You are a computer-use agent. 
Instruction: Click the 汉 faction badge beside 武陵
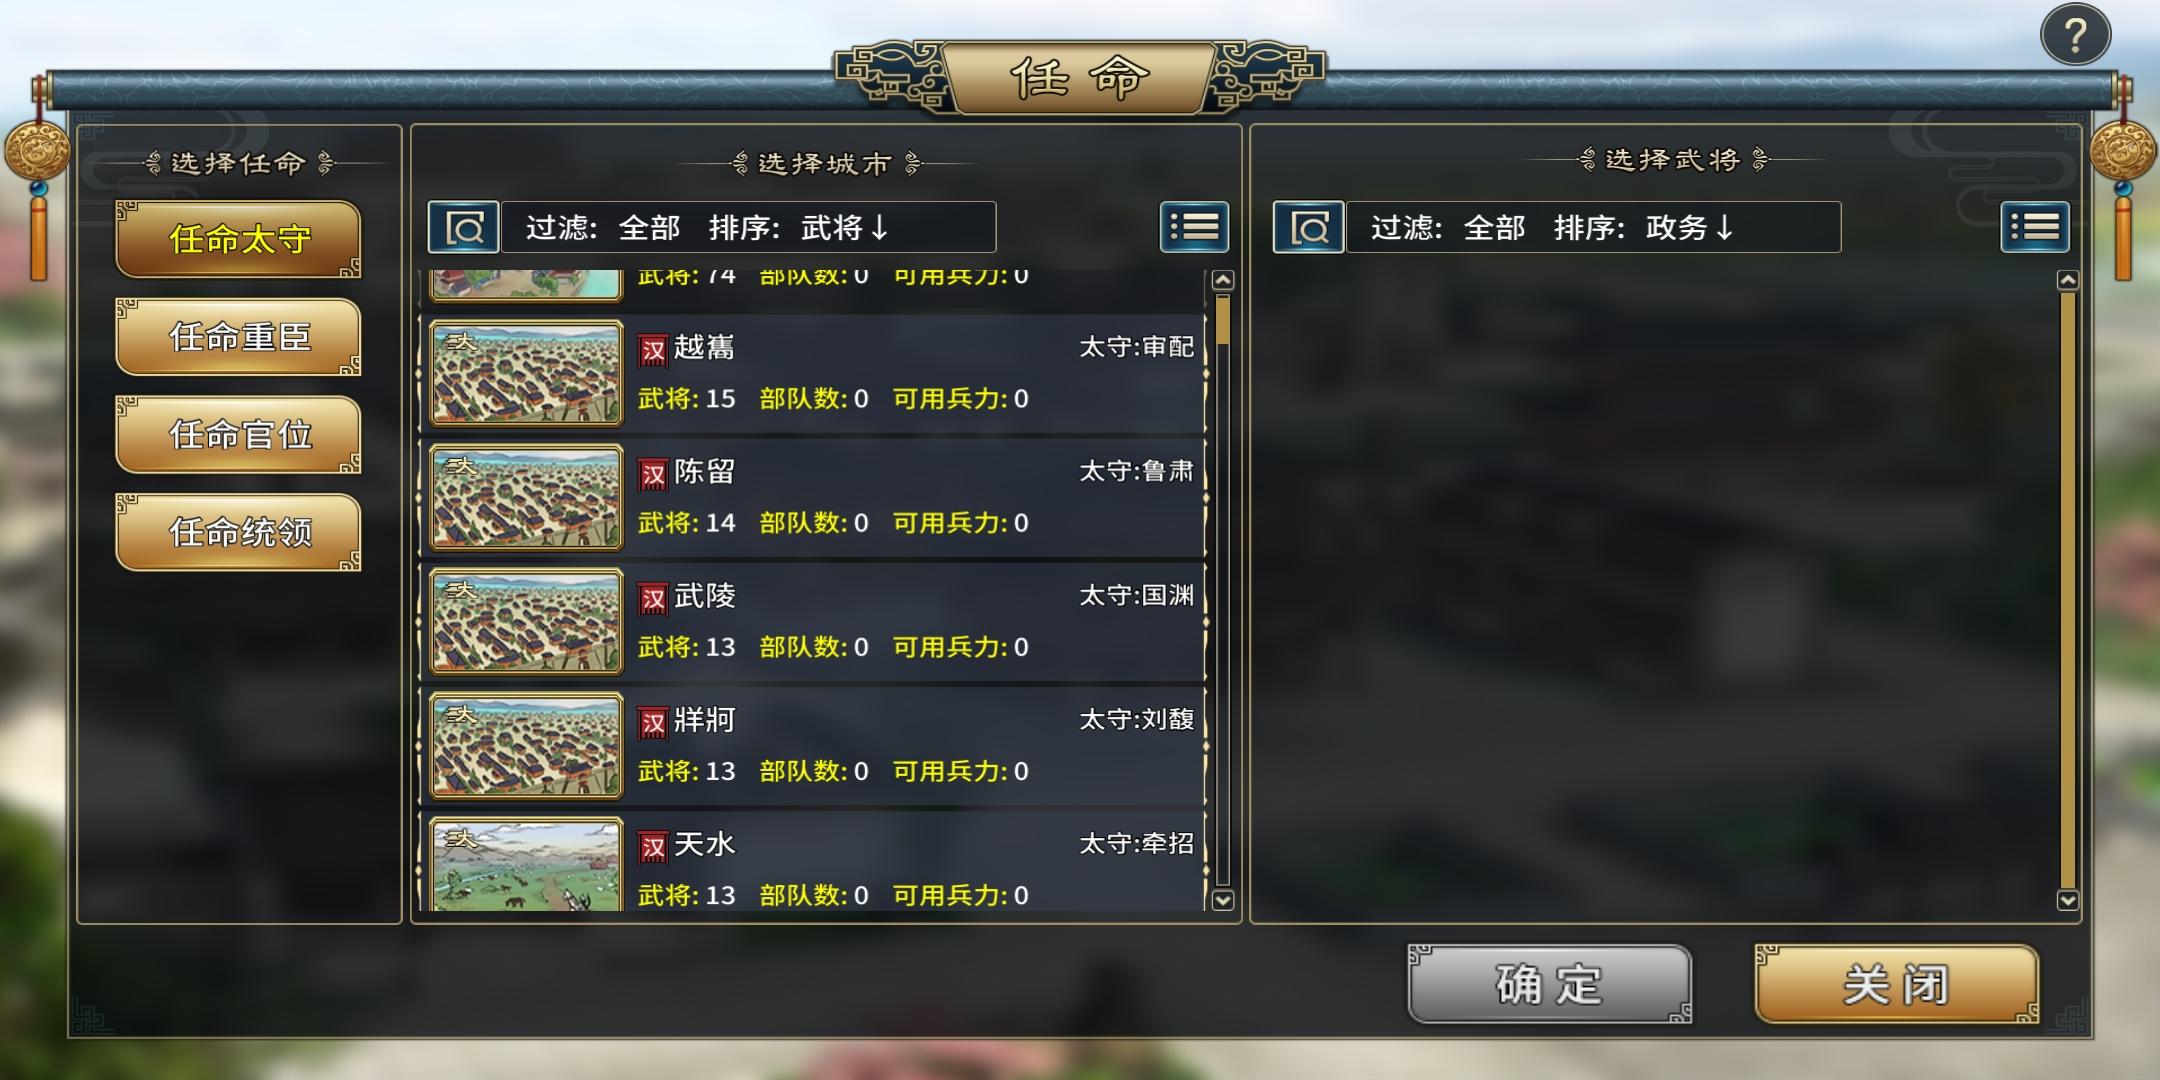point(653,599)
